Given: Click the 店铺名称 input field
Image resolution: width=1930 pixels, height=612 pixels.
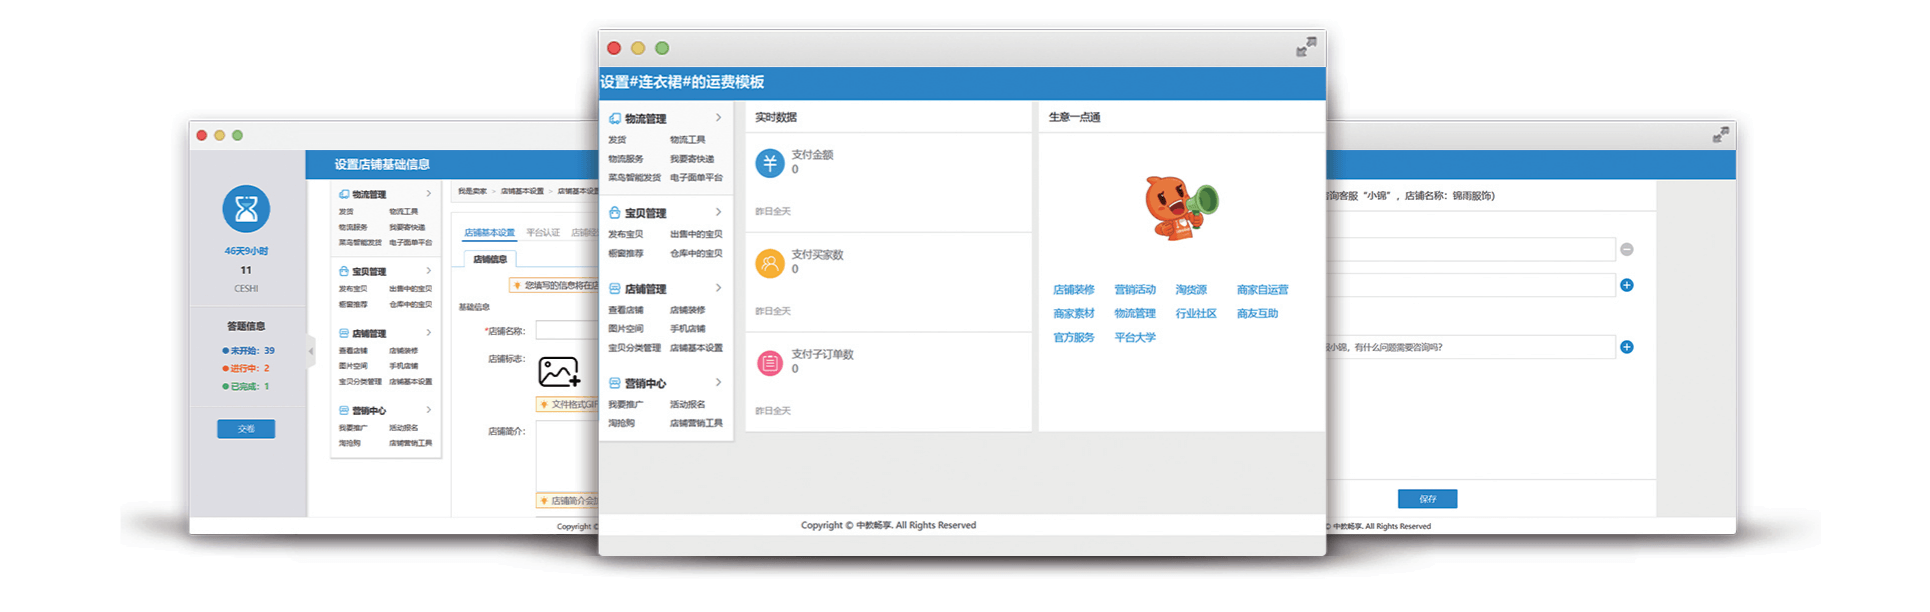Looking at the screenshot, I should [567, 331].
